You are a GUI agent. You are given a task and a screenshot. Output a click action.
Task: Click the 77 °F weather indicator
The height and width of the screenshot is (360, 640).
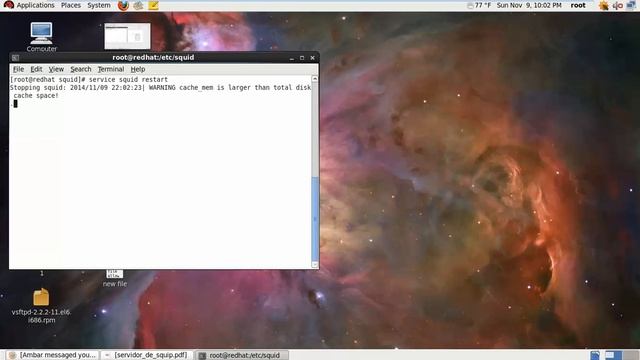479,5
